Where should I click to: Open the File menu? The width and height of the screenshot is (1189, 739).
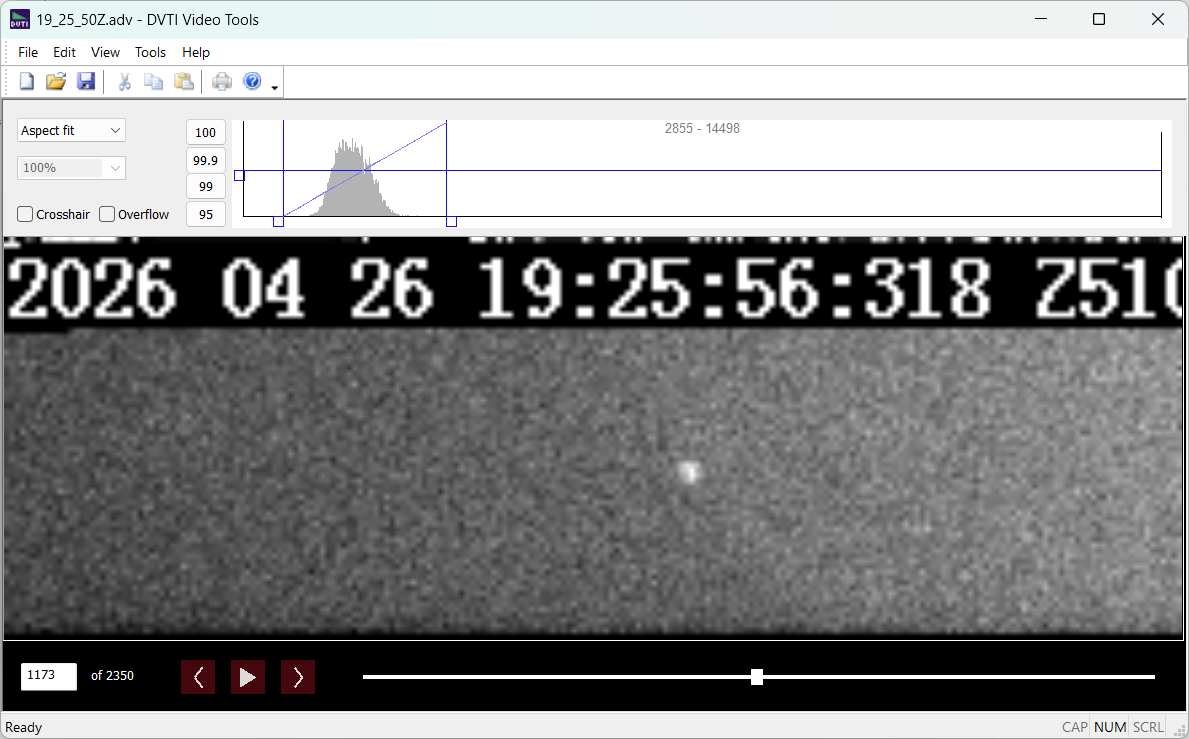[x=28, y=52]
